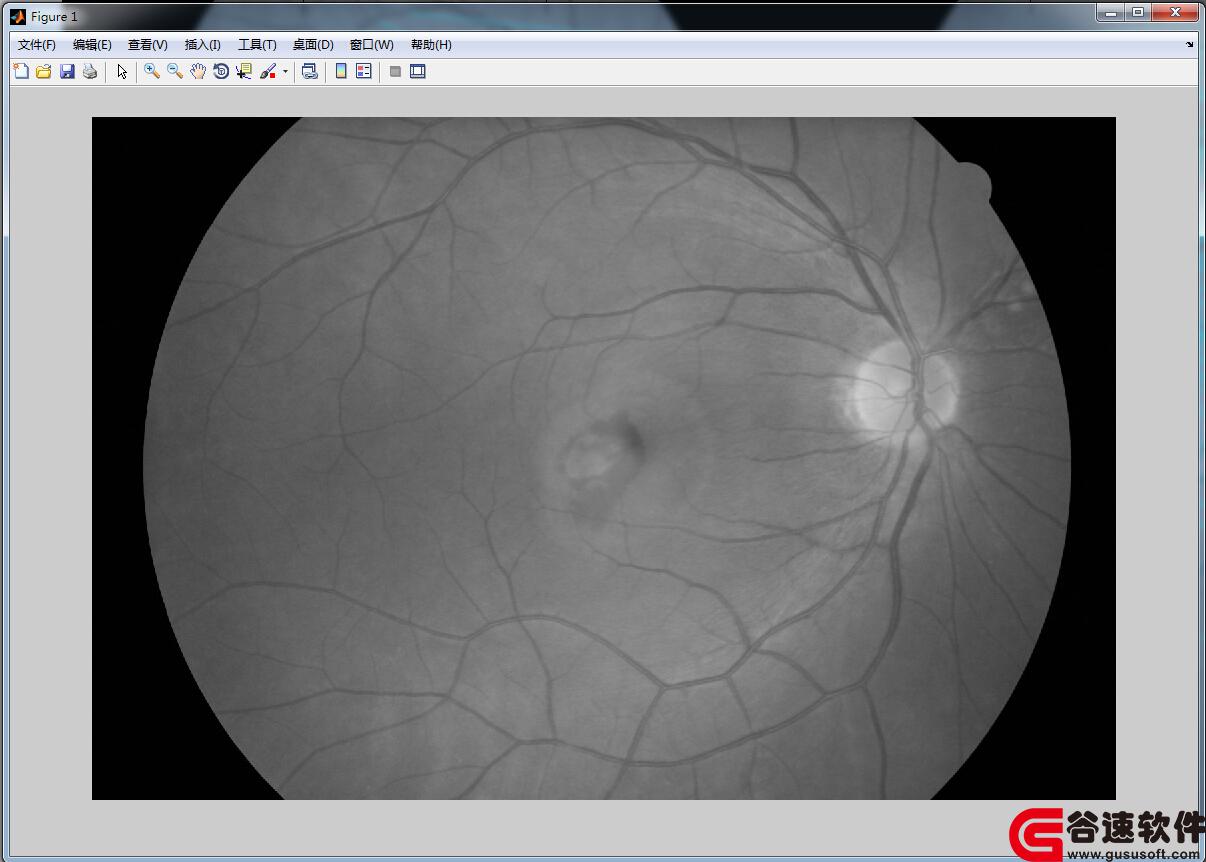
Task: Open the 桌面(D) menu
Action: 313,45
